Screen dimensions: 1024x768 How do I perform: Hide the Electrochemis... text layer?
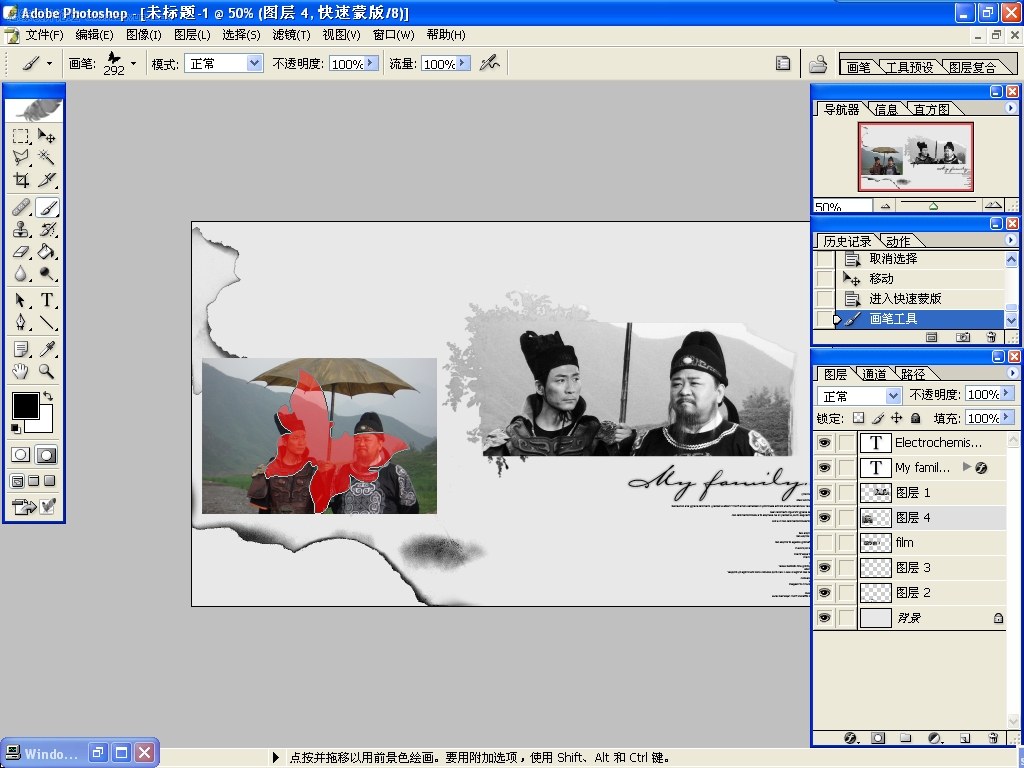click(824, 443)
